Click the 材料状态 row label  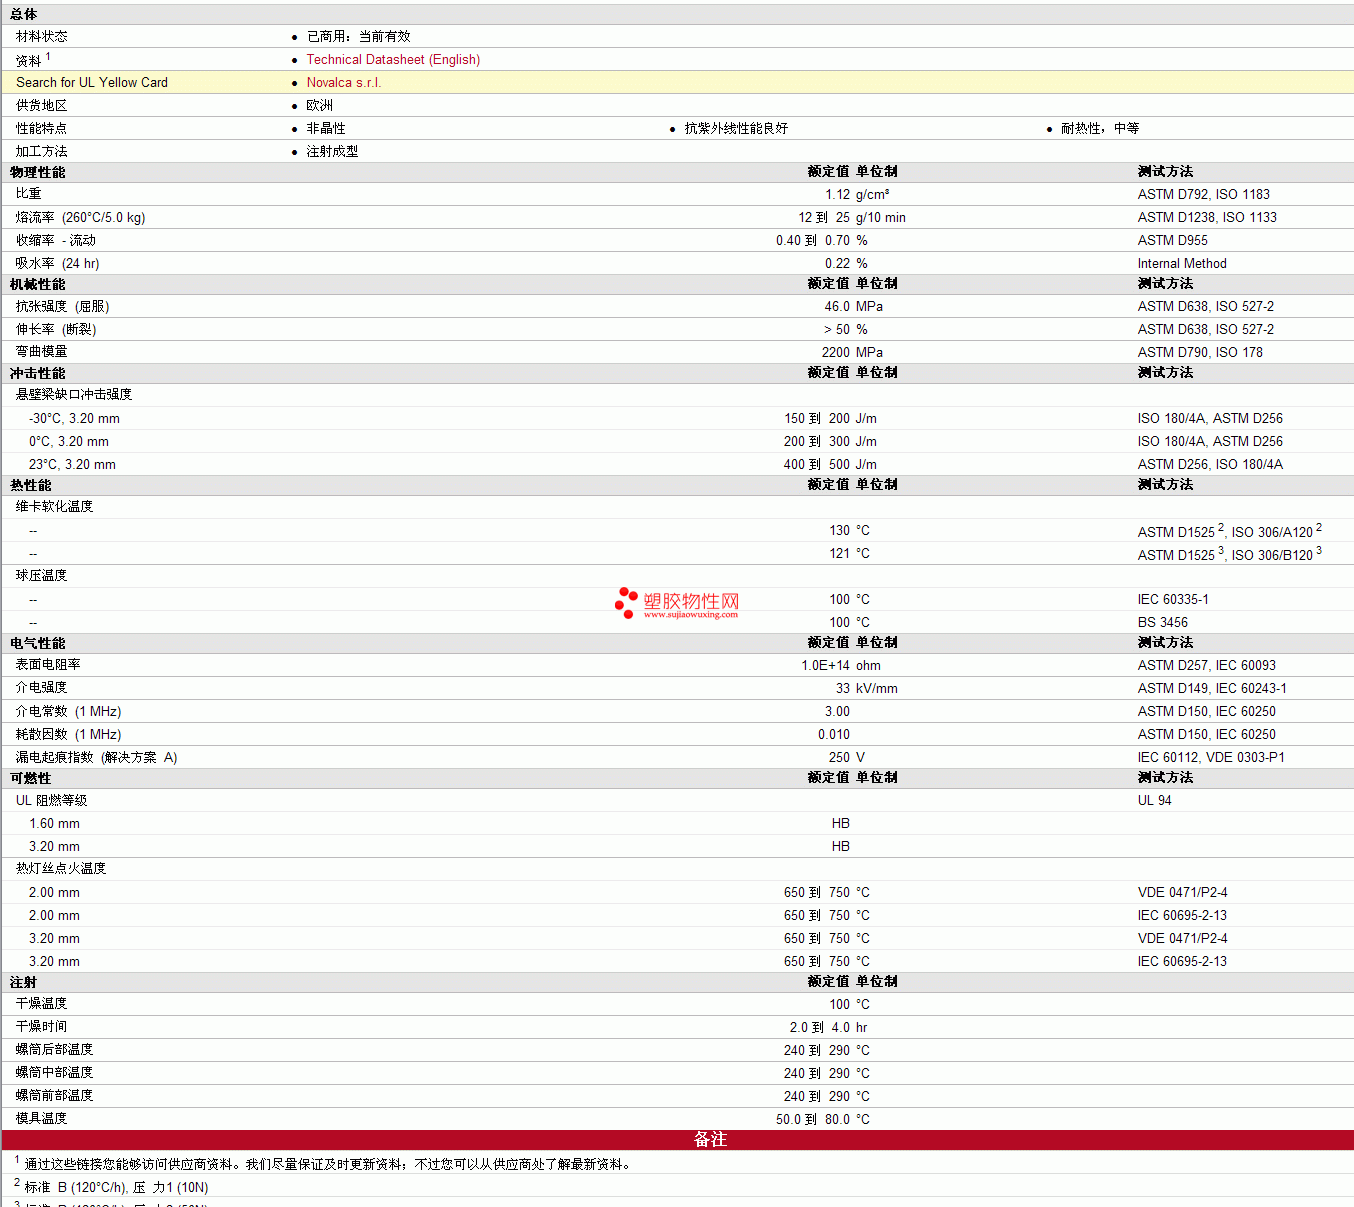(41, 36)
